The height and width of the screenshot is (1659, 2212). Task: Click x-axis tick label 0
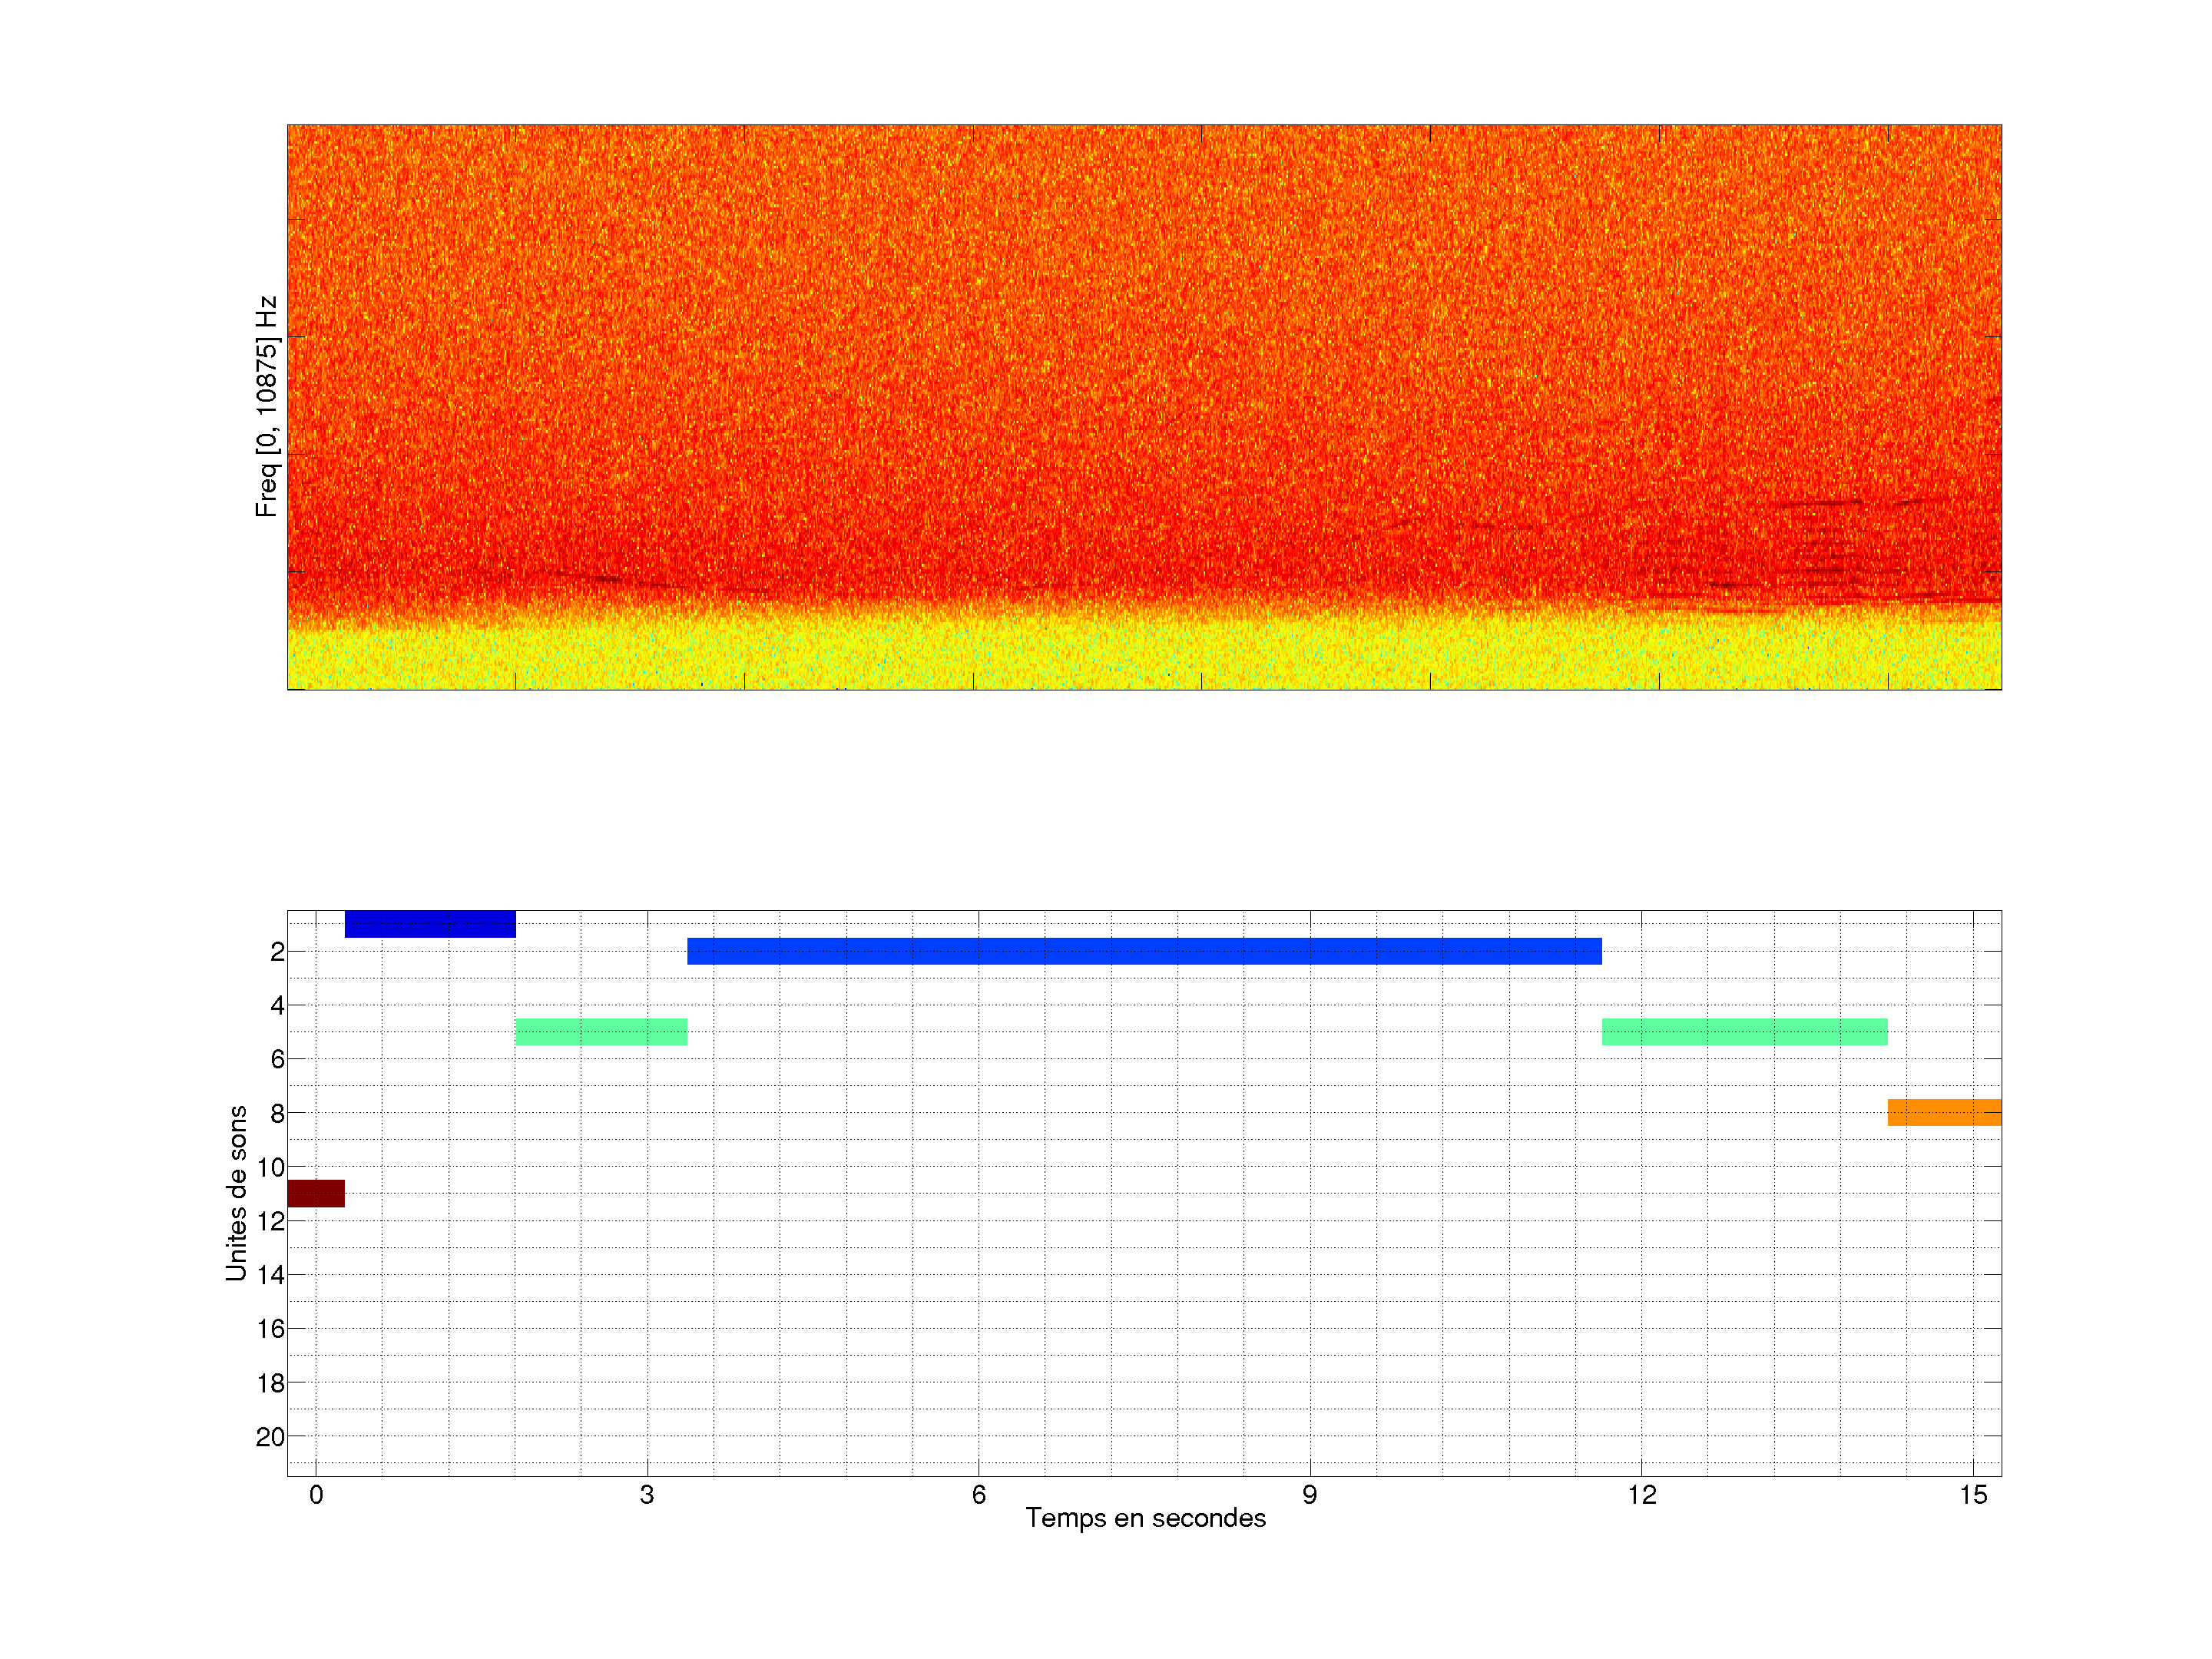coord(316,1495)
